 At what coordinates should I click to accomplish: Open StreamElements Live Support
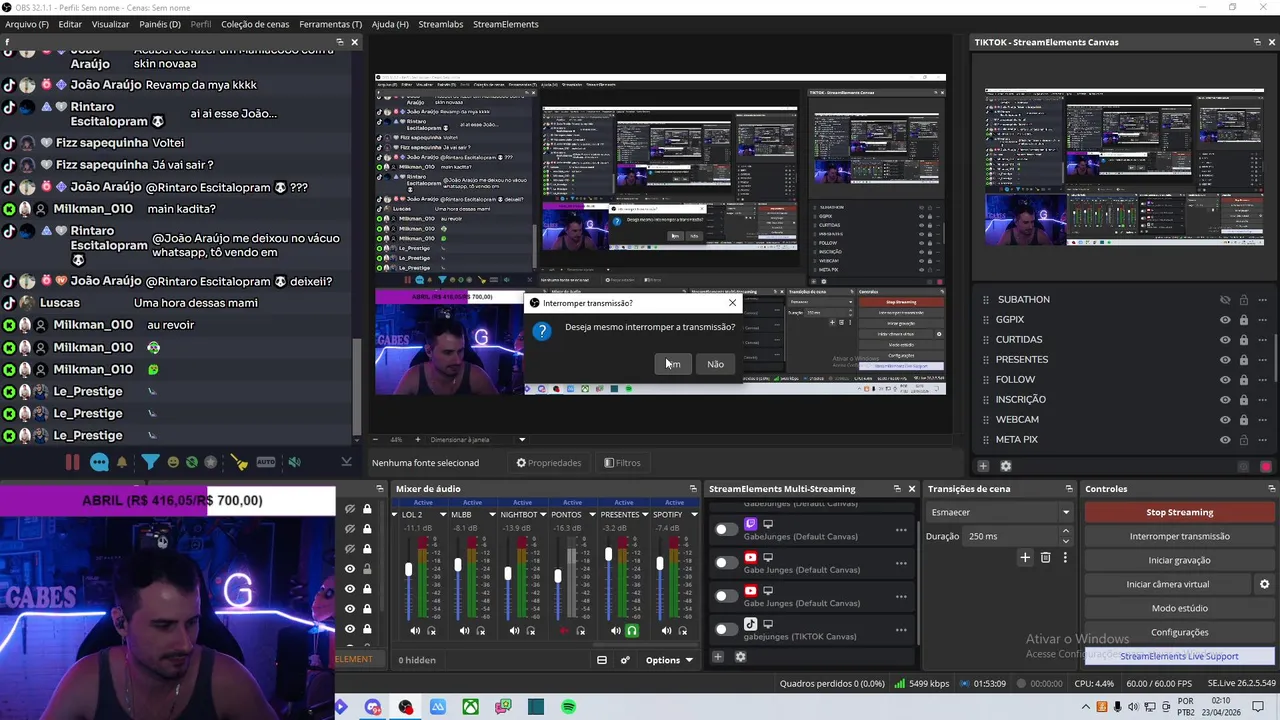click(1179, 656)
